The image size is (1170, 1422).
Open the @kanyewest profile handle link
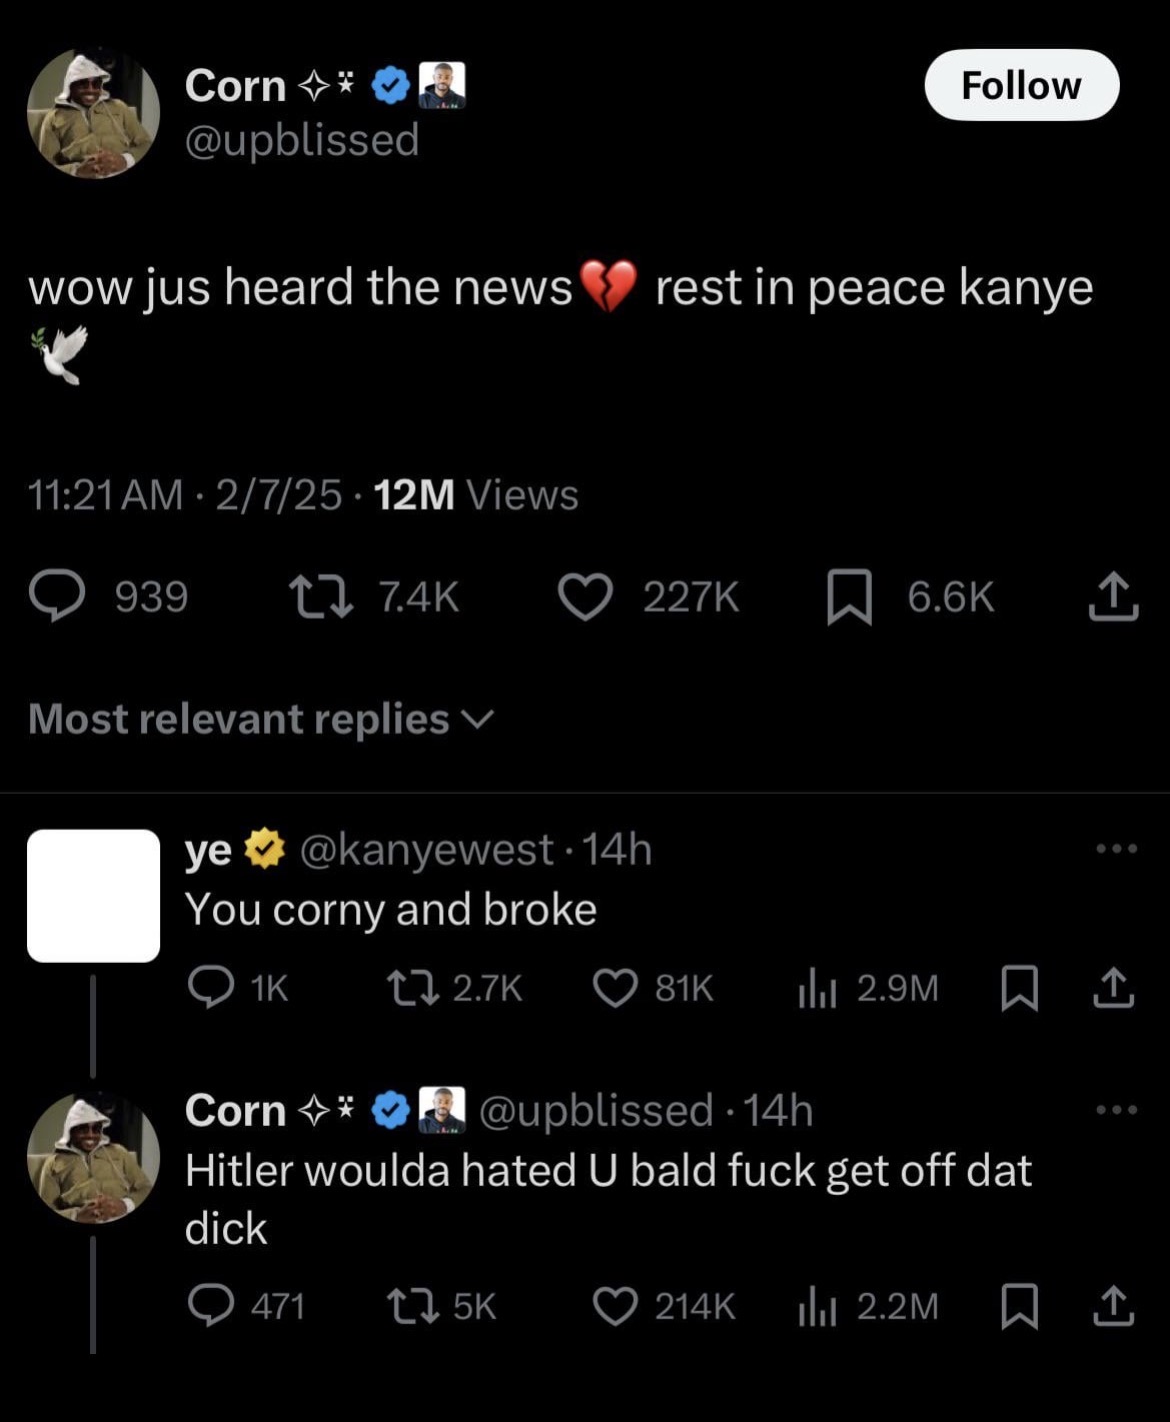pyautogui.click(x=426, y=849)
